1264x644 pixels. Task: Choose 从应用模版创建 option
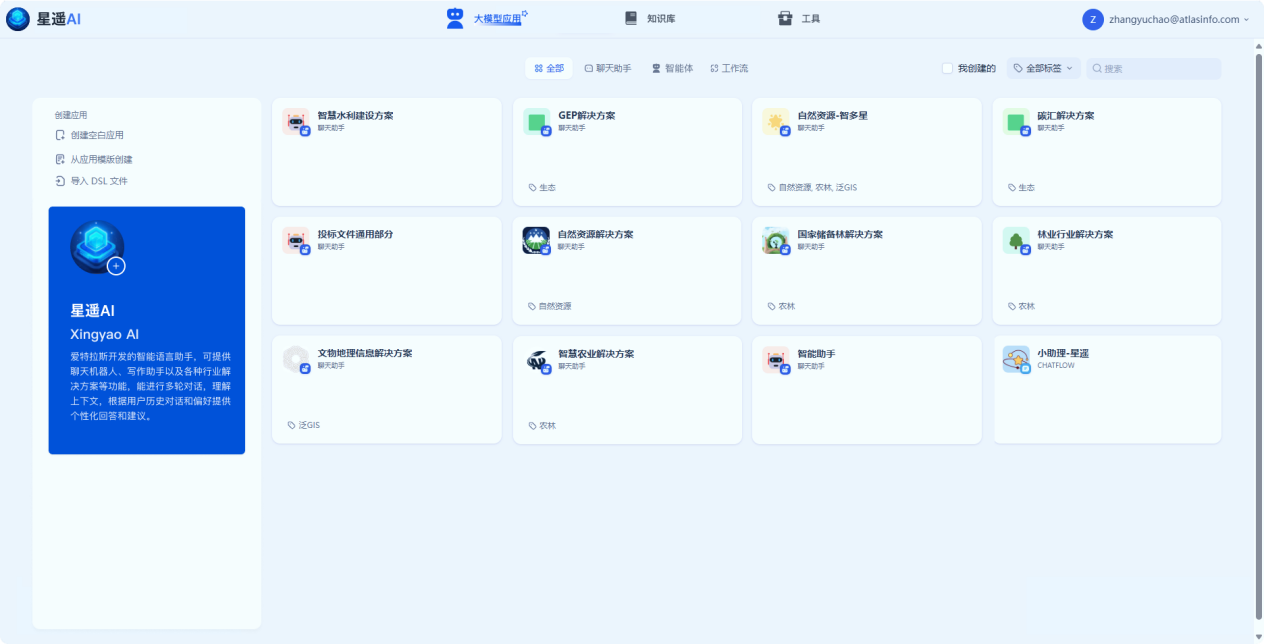click(x=100, y=159)
